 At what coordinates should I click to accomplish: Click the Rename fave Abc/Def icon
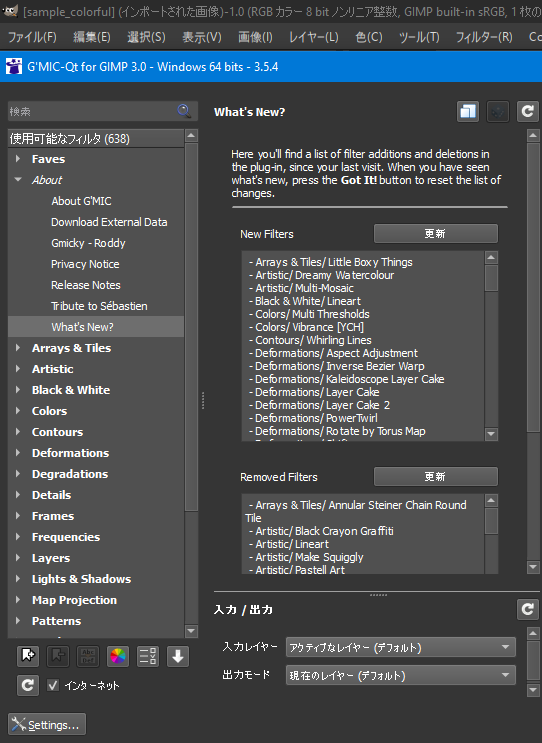(x=88, y=656)
